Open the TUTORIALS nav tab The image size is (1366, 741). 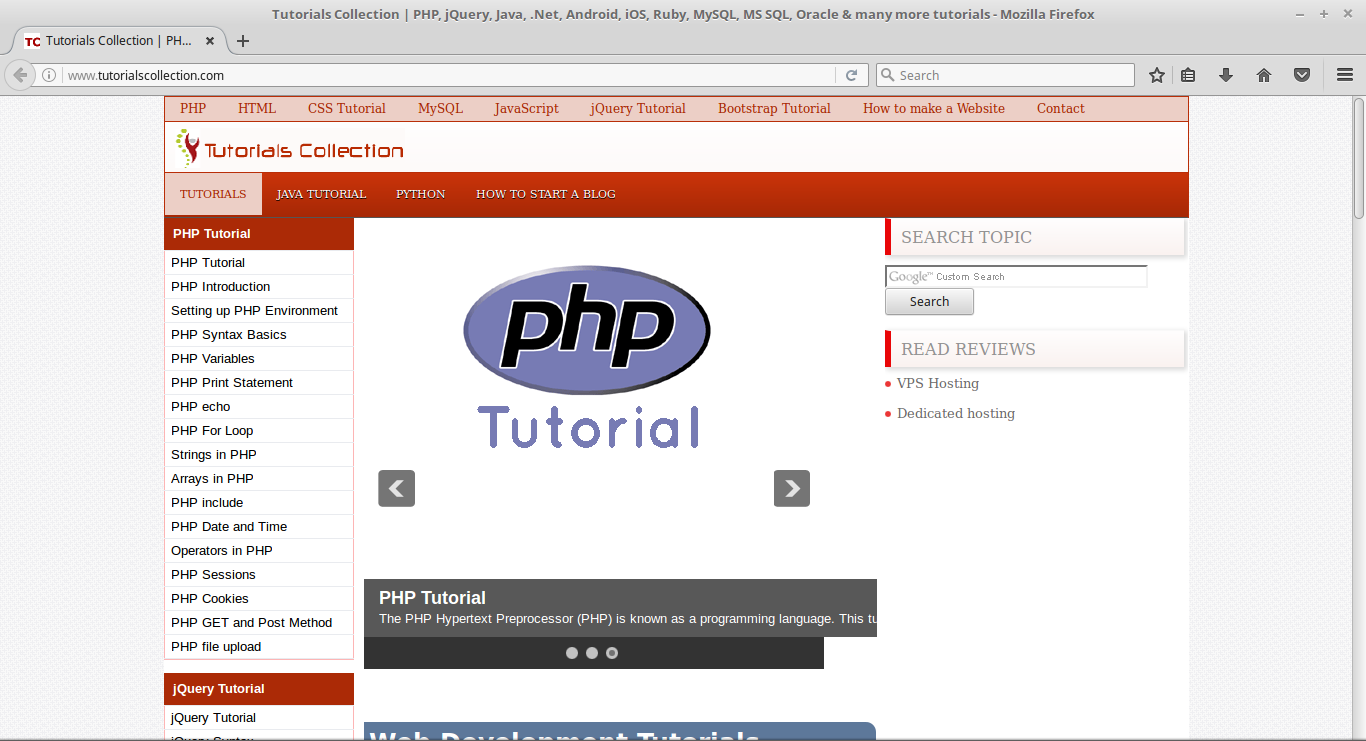(213, 194)
